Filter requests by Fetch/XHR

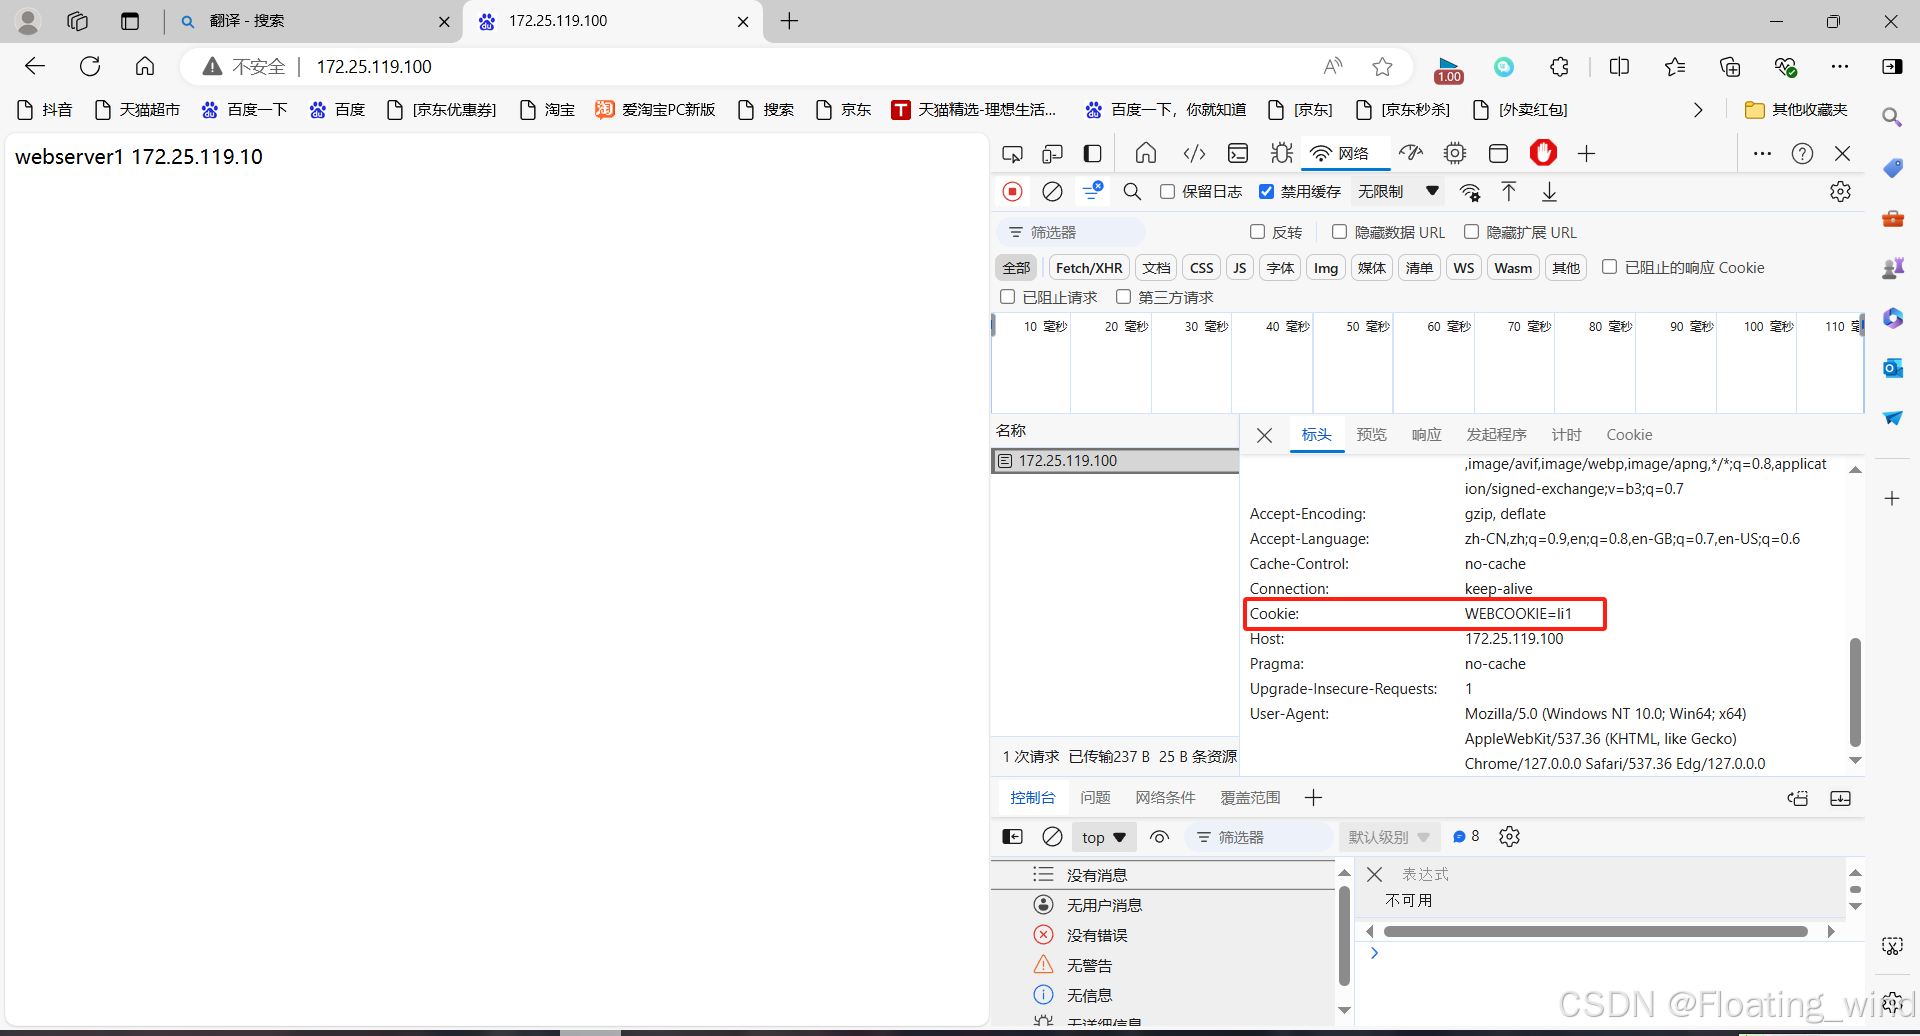pos(1088,268)
